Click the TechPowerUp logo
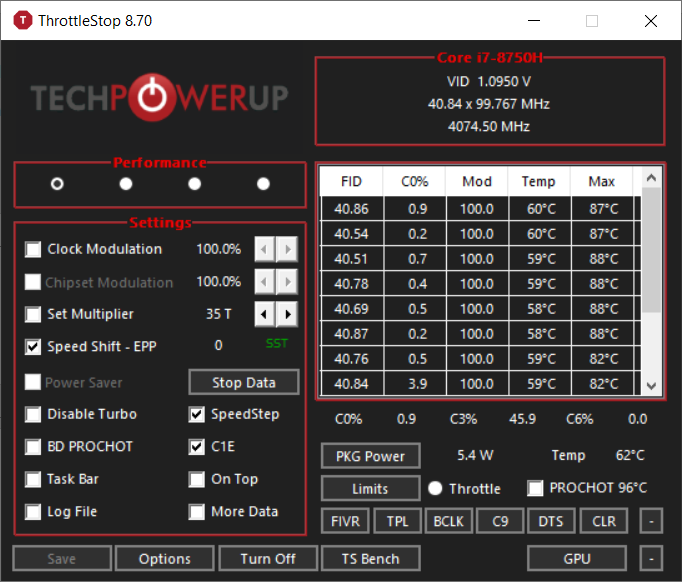Image resolution: width=682 pixels, height=582 pixels. point(159,97)
